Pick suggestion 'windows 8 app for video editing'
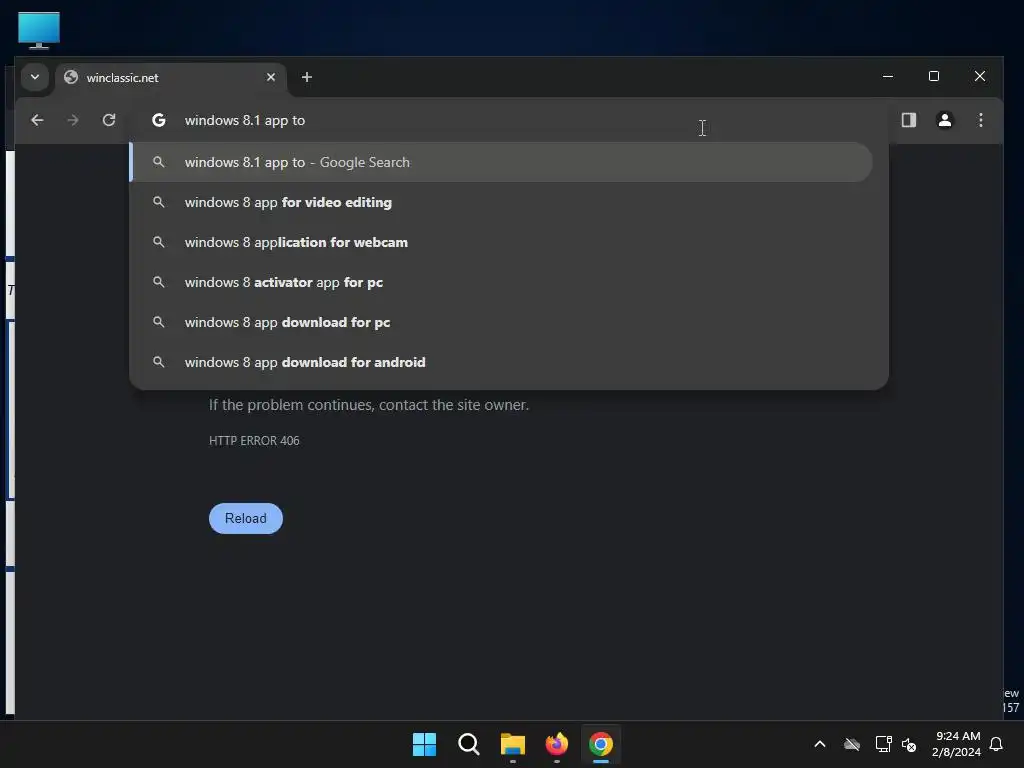Screen dimensions: 1024x768 [x=501, y=202]
